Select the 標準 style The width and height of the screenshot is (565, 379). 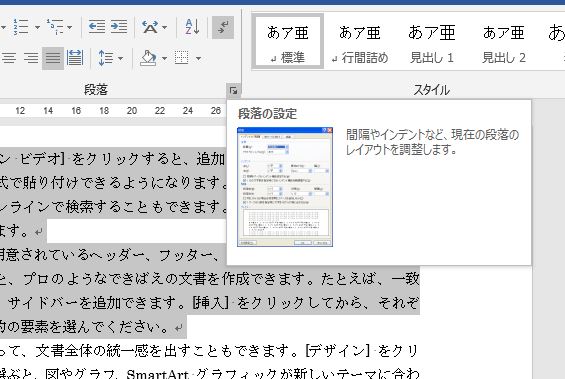point(288,41)
